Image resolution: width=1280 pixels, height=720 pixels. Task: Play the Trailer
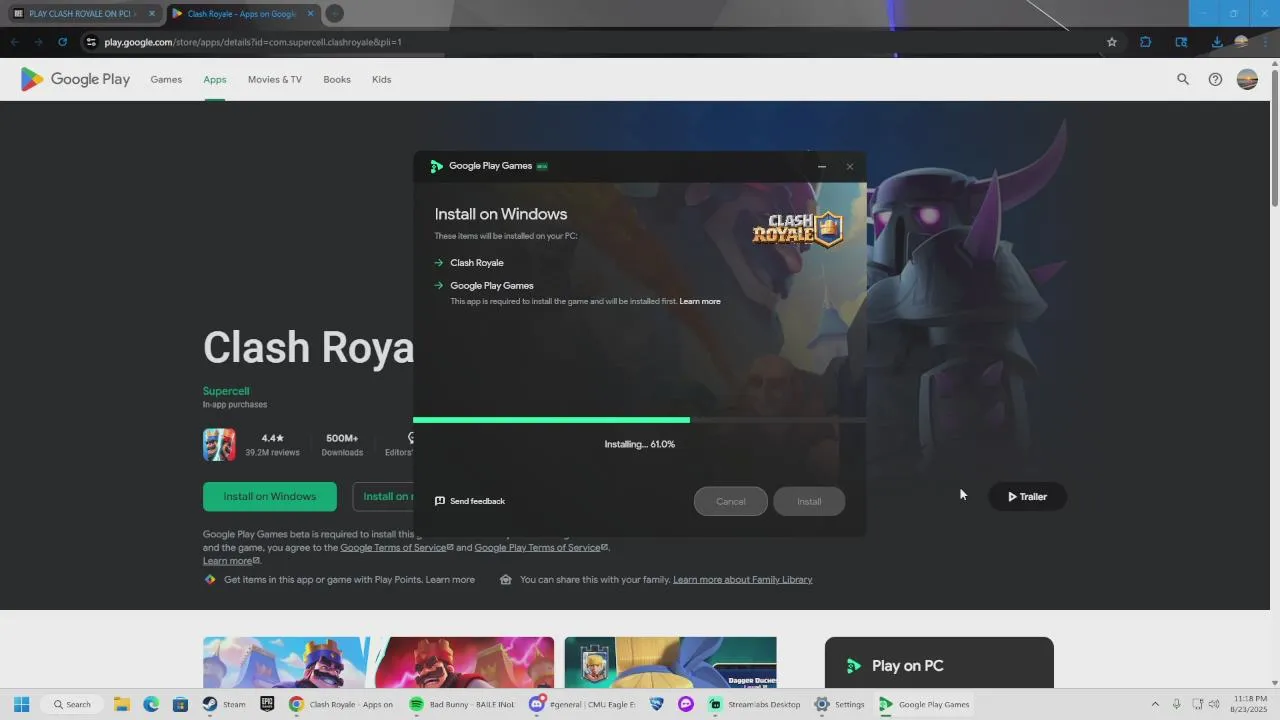pos(1027,496)
